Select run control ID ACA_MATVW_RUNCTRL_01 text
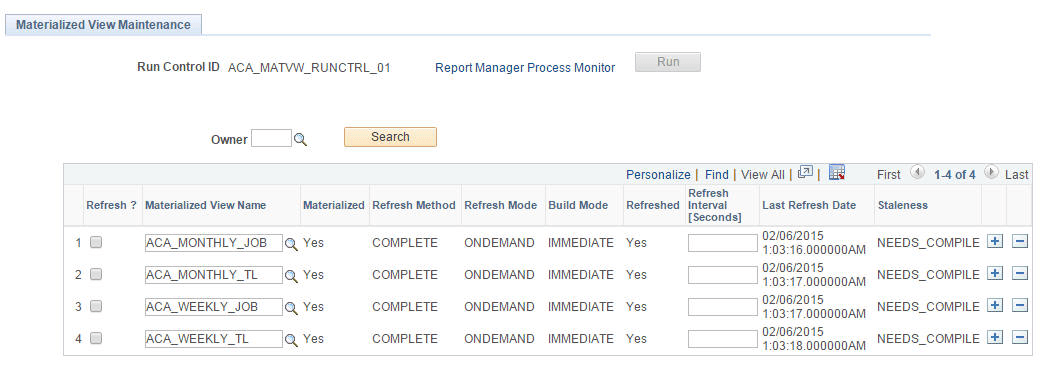This screenshot has height=369, width=1056. coord(309,67)
